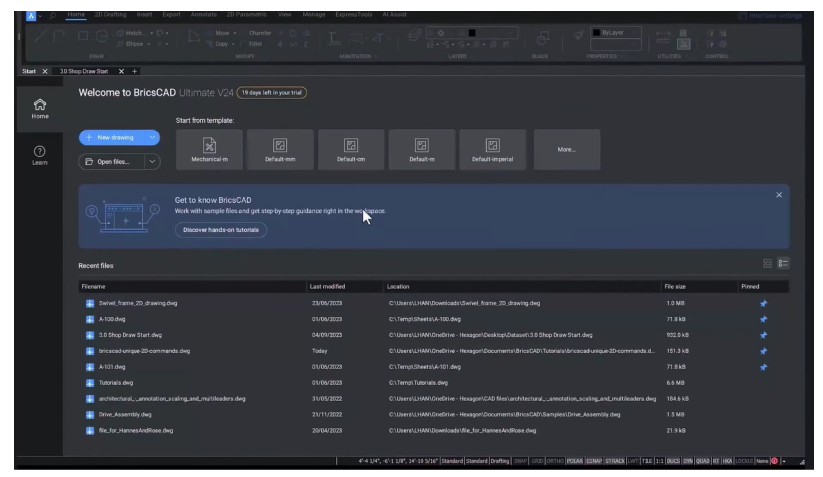The height and width of the screenshot is (477, 823).
Task: Unpin the A-101.dwg file
Action: [x=763, y=367]
